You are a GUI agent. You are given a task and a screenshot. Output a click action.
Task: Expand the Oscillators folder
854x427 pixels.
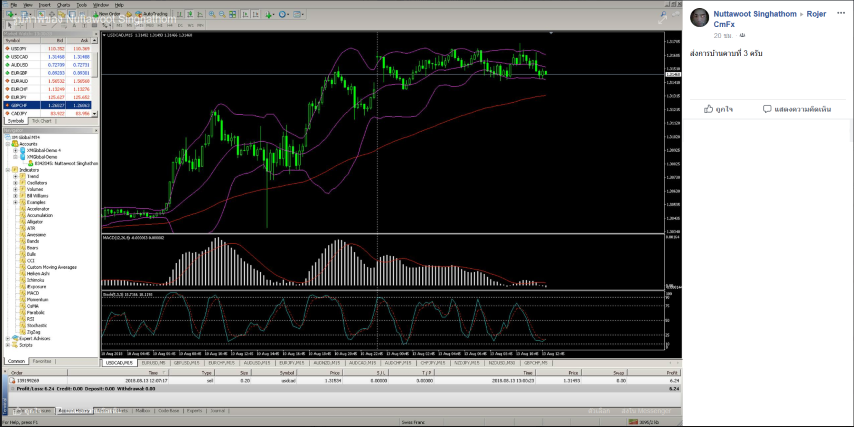[15, 183]
